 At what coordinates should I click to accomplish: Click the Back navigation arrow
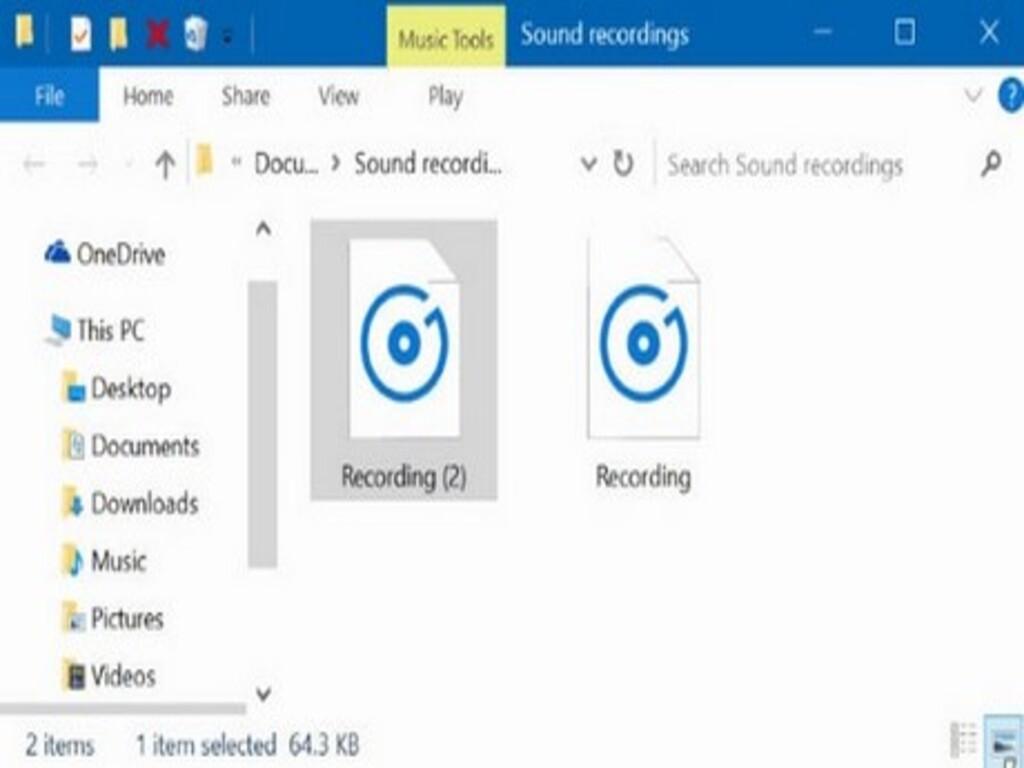[34, 165]
